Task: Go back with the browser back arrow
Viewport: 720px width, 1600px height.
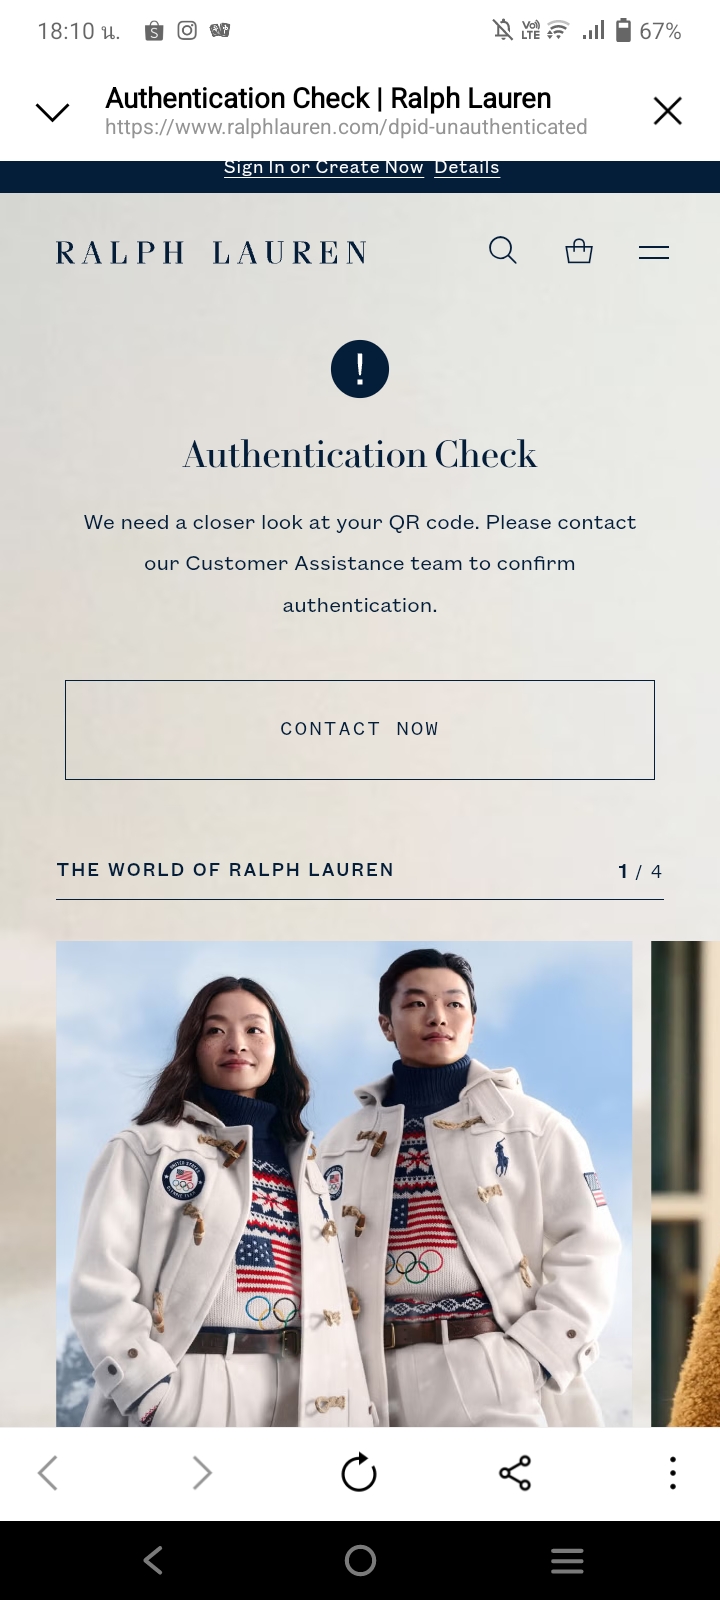Action: point(48,1472)
